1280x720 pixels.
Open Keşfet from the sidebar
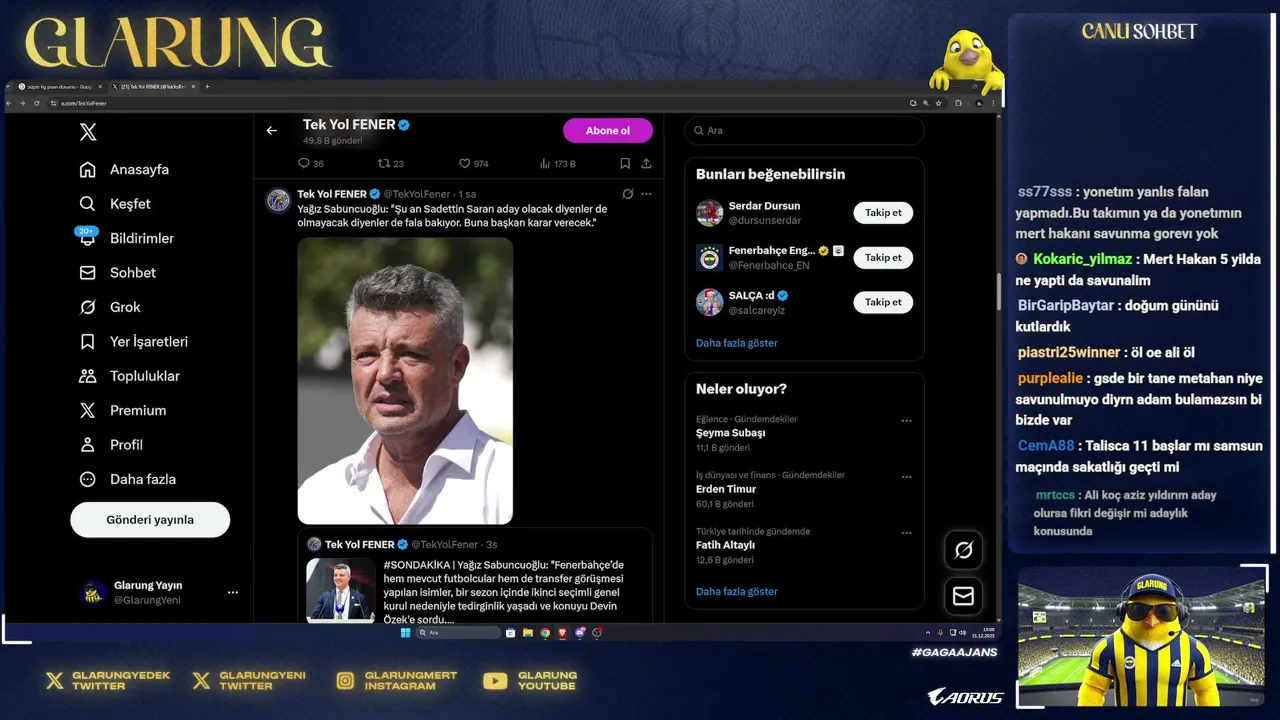115,204
